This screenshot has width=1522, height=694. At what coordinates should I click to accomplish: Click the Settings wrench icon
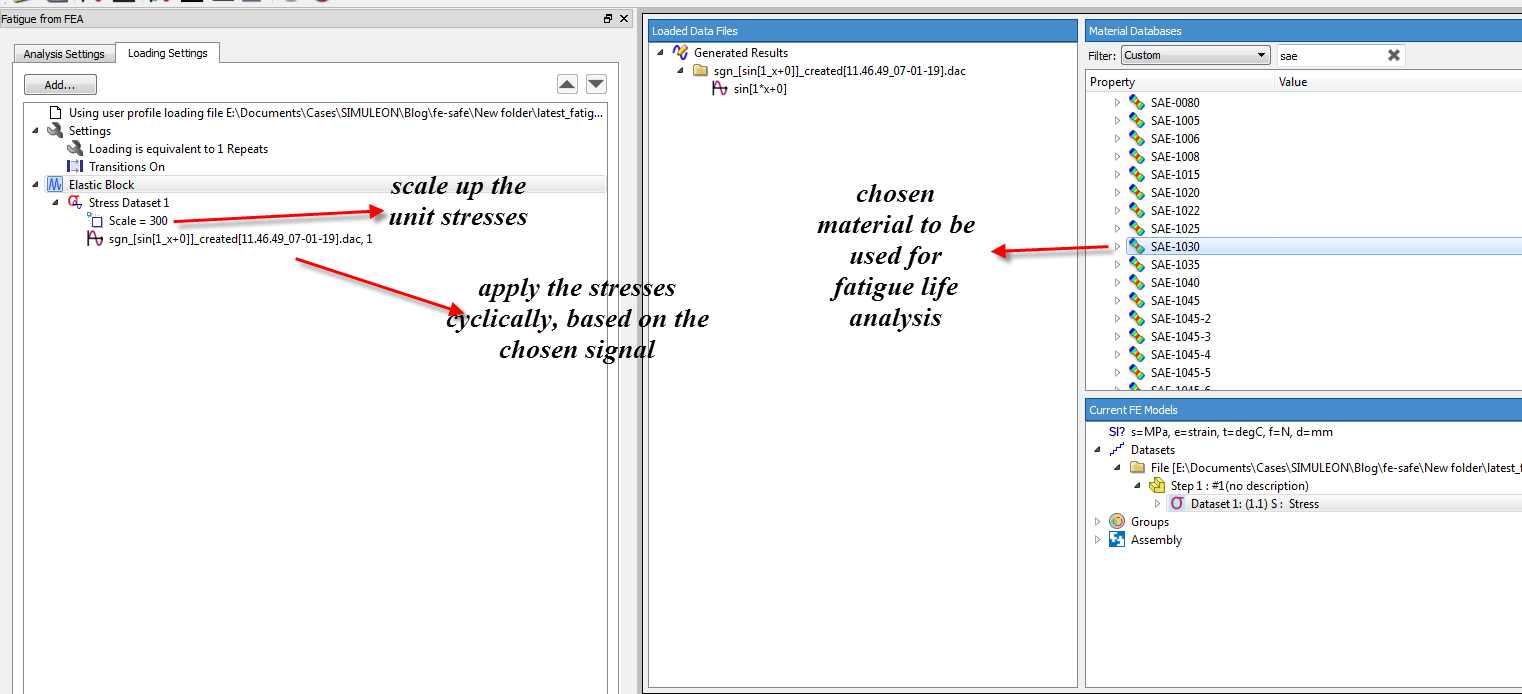(55, 130)
